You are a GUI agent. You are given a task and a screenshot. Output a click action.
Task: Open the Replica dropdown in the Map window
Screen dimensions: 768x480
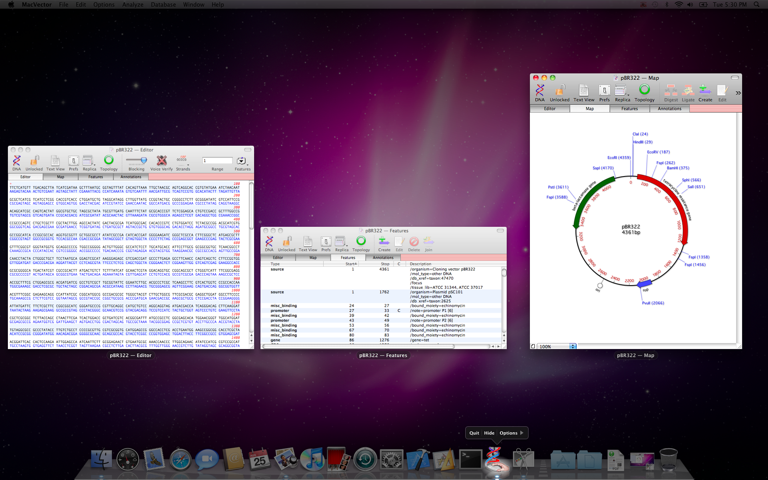622,91
